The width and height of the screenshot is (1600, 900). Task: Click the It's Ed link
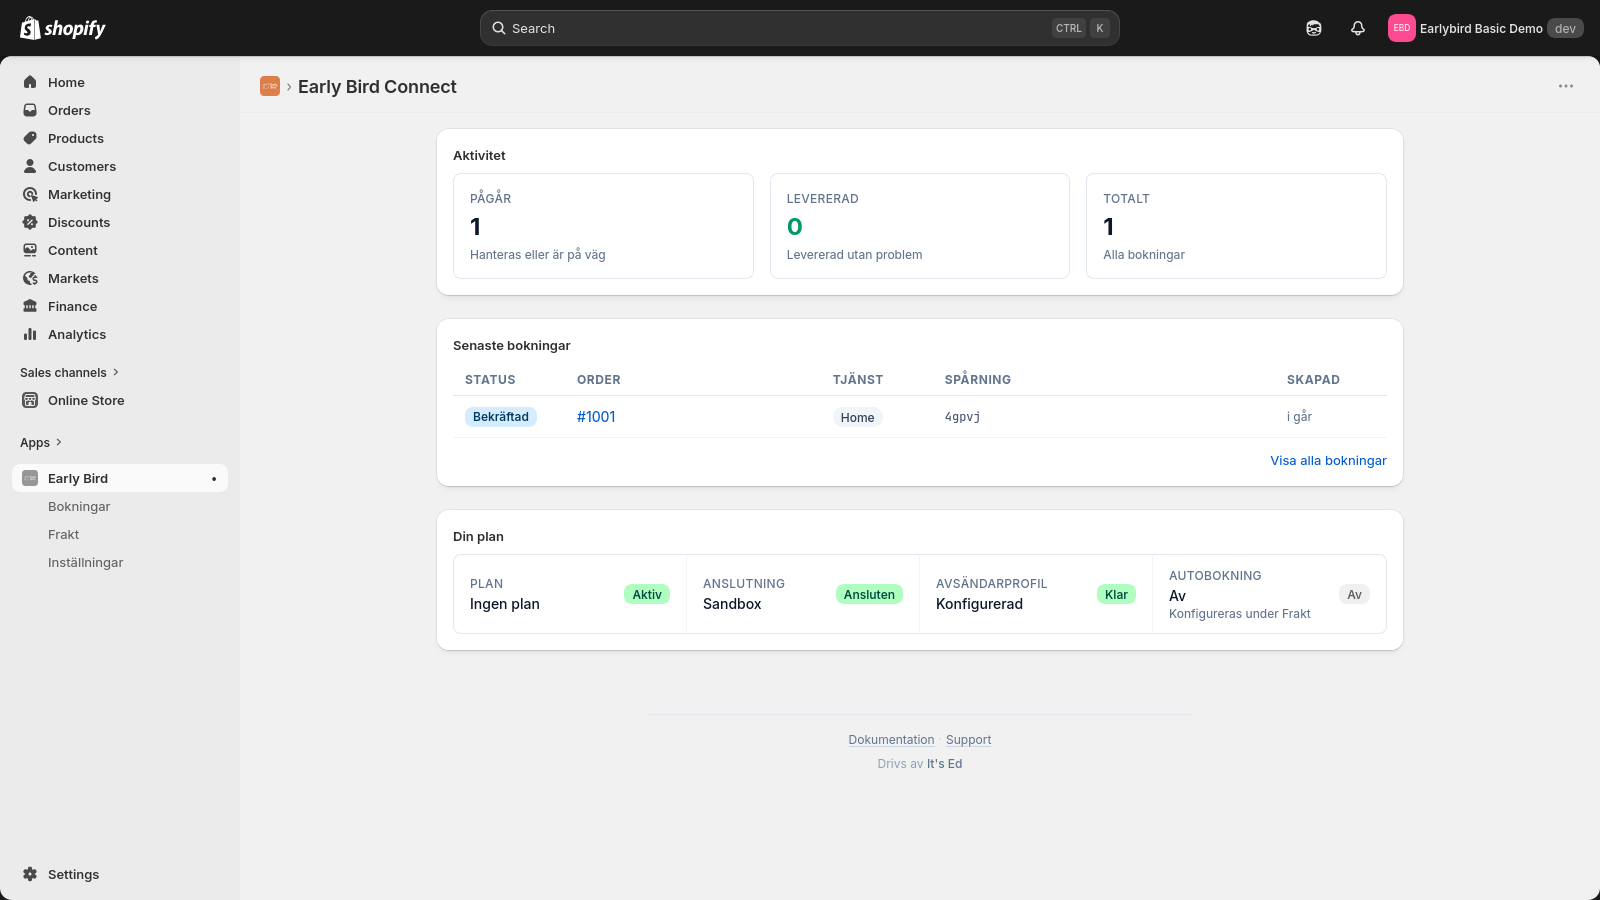(944, 764)
